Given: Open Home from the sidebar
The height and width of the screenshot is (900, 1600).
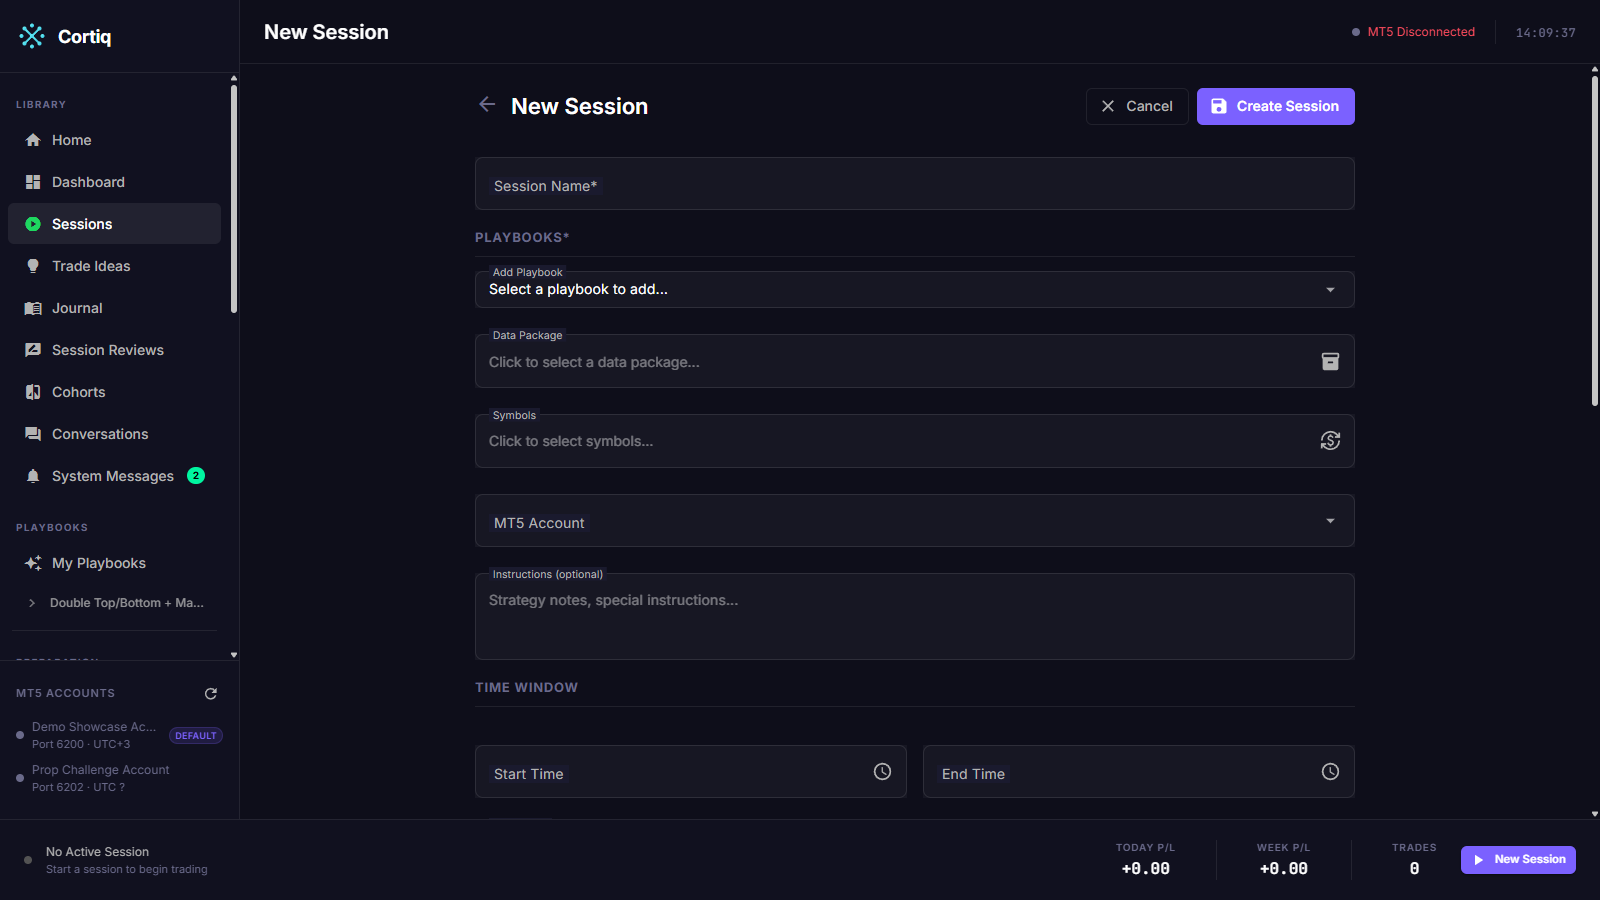Looking at the screenshot, I should (x=114, y=140).
